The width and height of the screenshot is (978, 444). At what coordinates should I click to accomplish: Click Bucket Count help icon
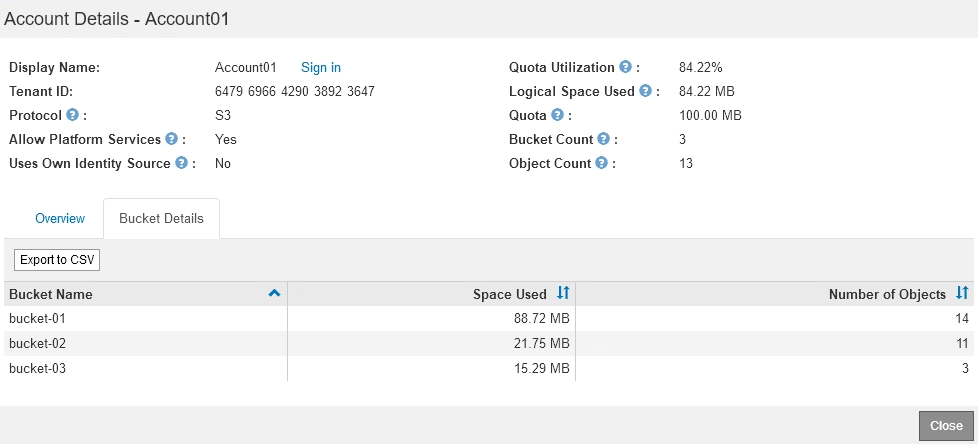tap(604, 139)
